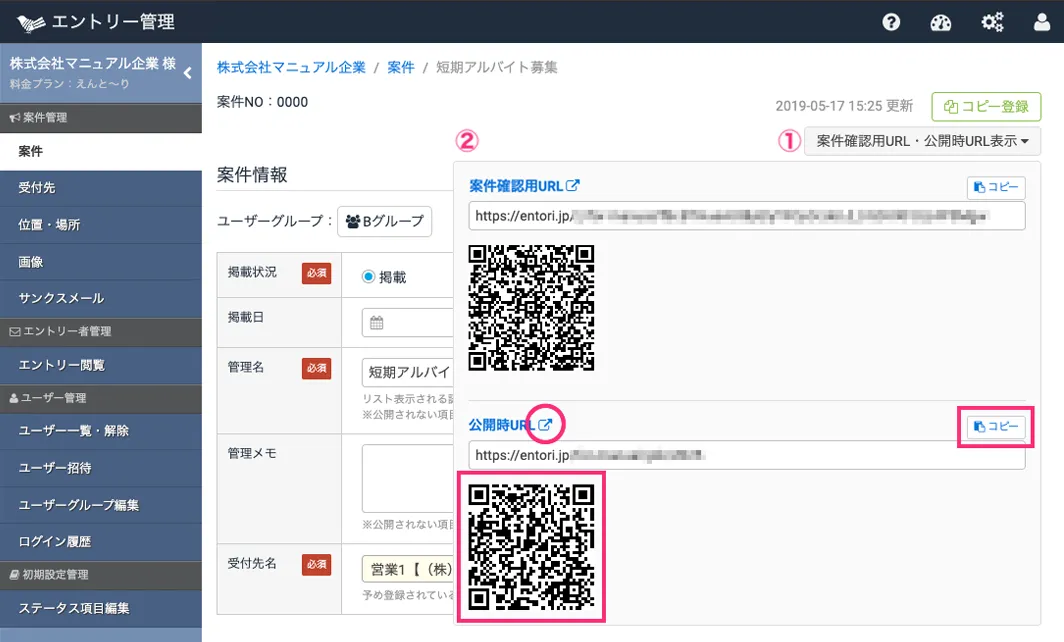Expand the 案件確認用URL・公開時URL表示 dropdown
This screenshot has height=642, width=1064.
pyautogui.click(x=922, y=141)
